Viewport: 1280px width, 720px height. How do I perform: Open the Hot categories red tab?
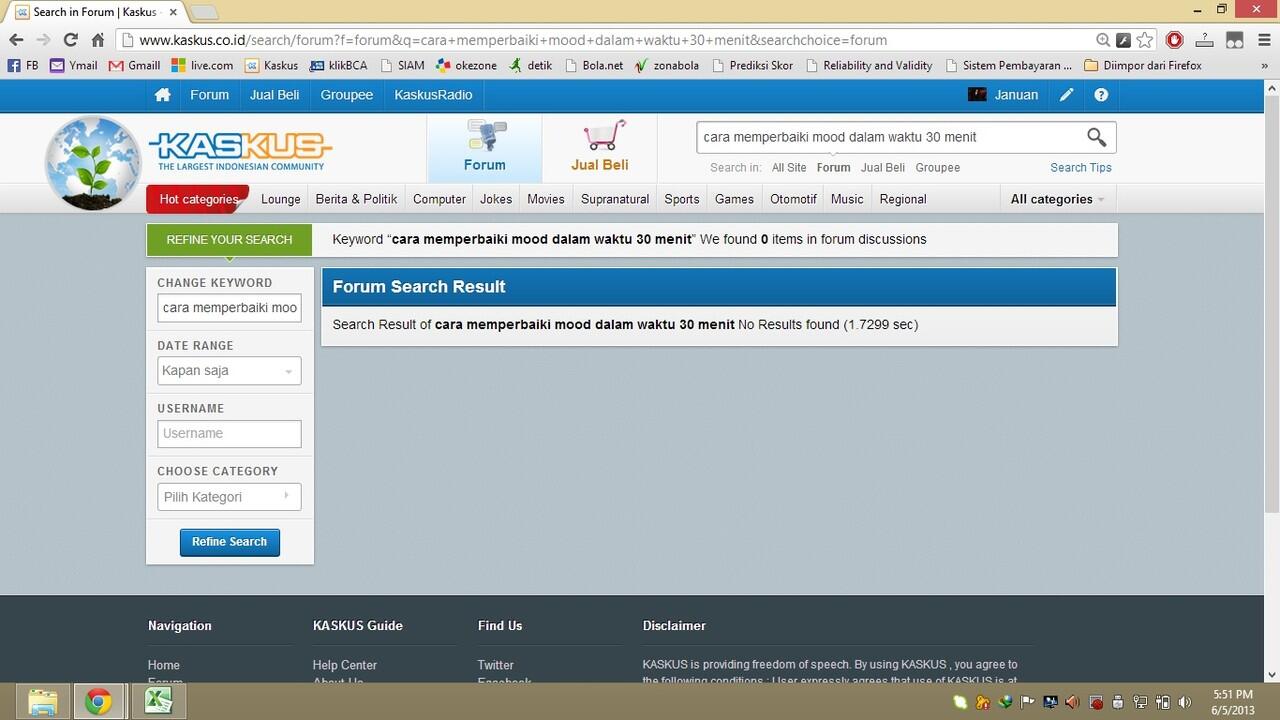(x=198, y=199)
